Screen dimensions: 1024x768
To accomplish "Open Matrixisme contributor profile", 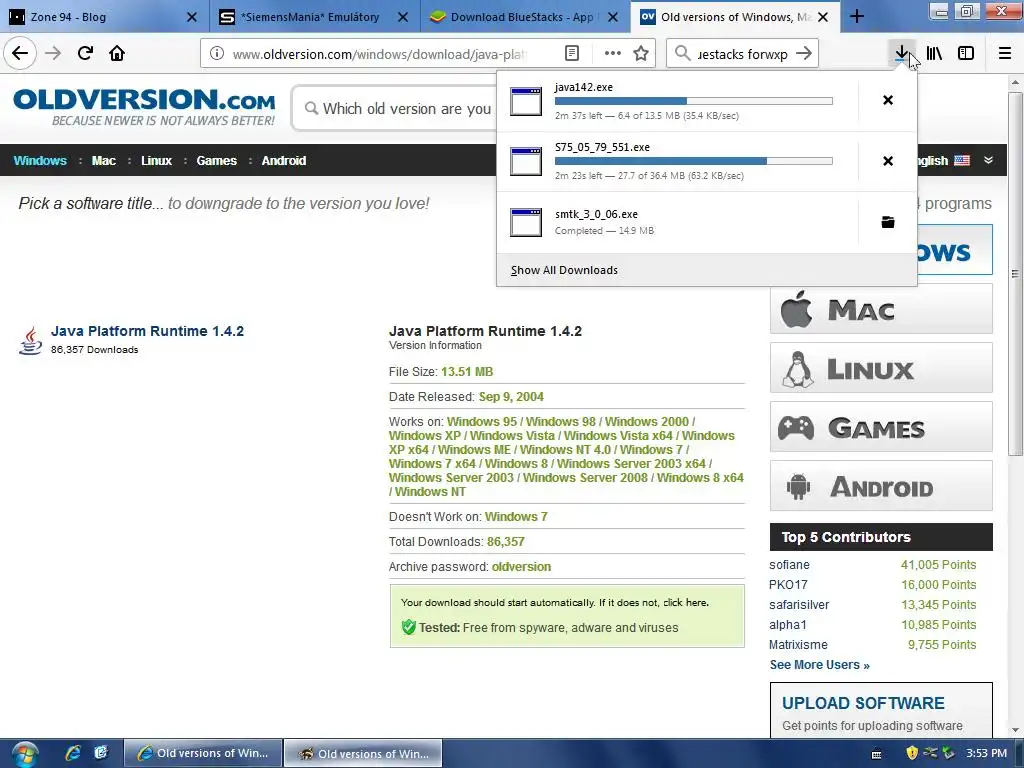I will pos(798,645).
